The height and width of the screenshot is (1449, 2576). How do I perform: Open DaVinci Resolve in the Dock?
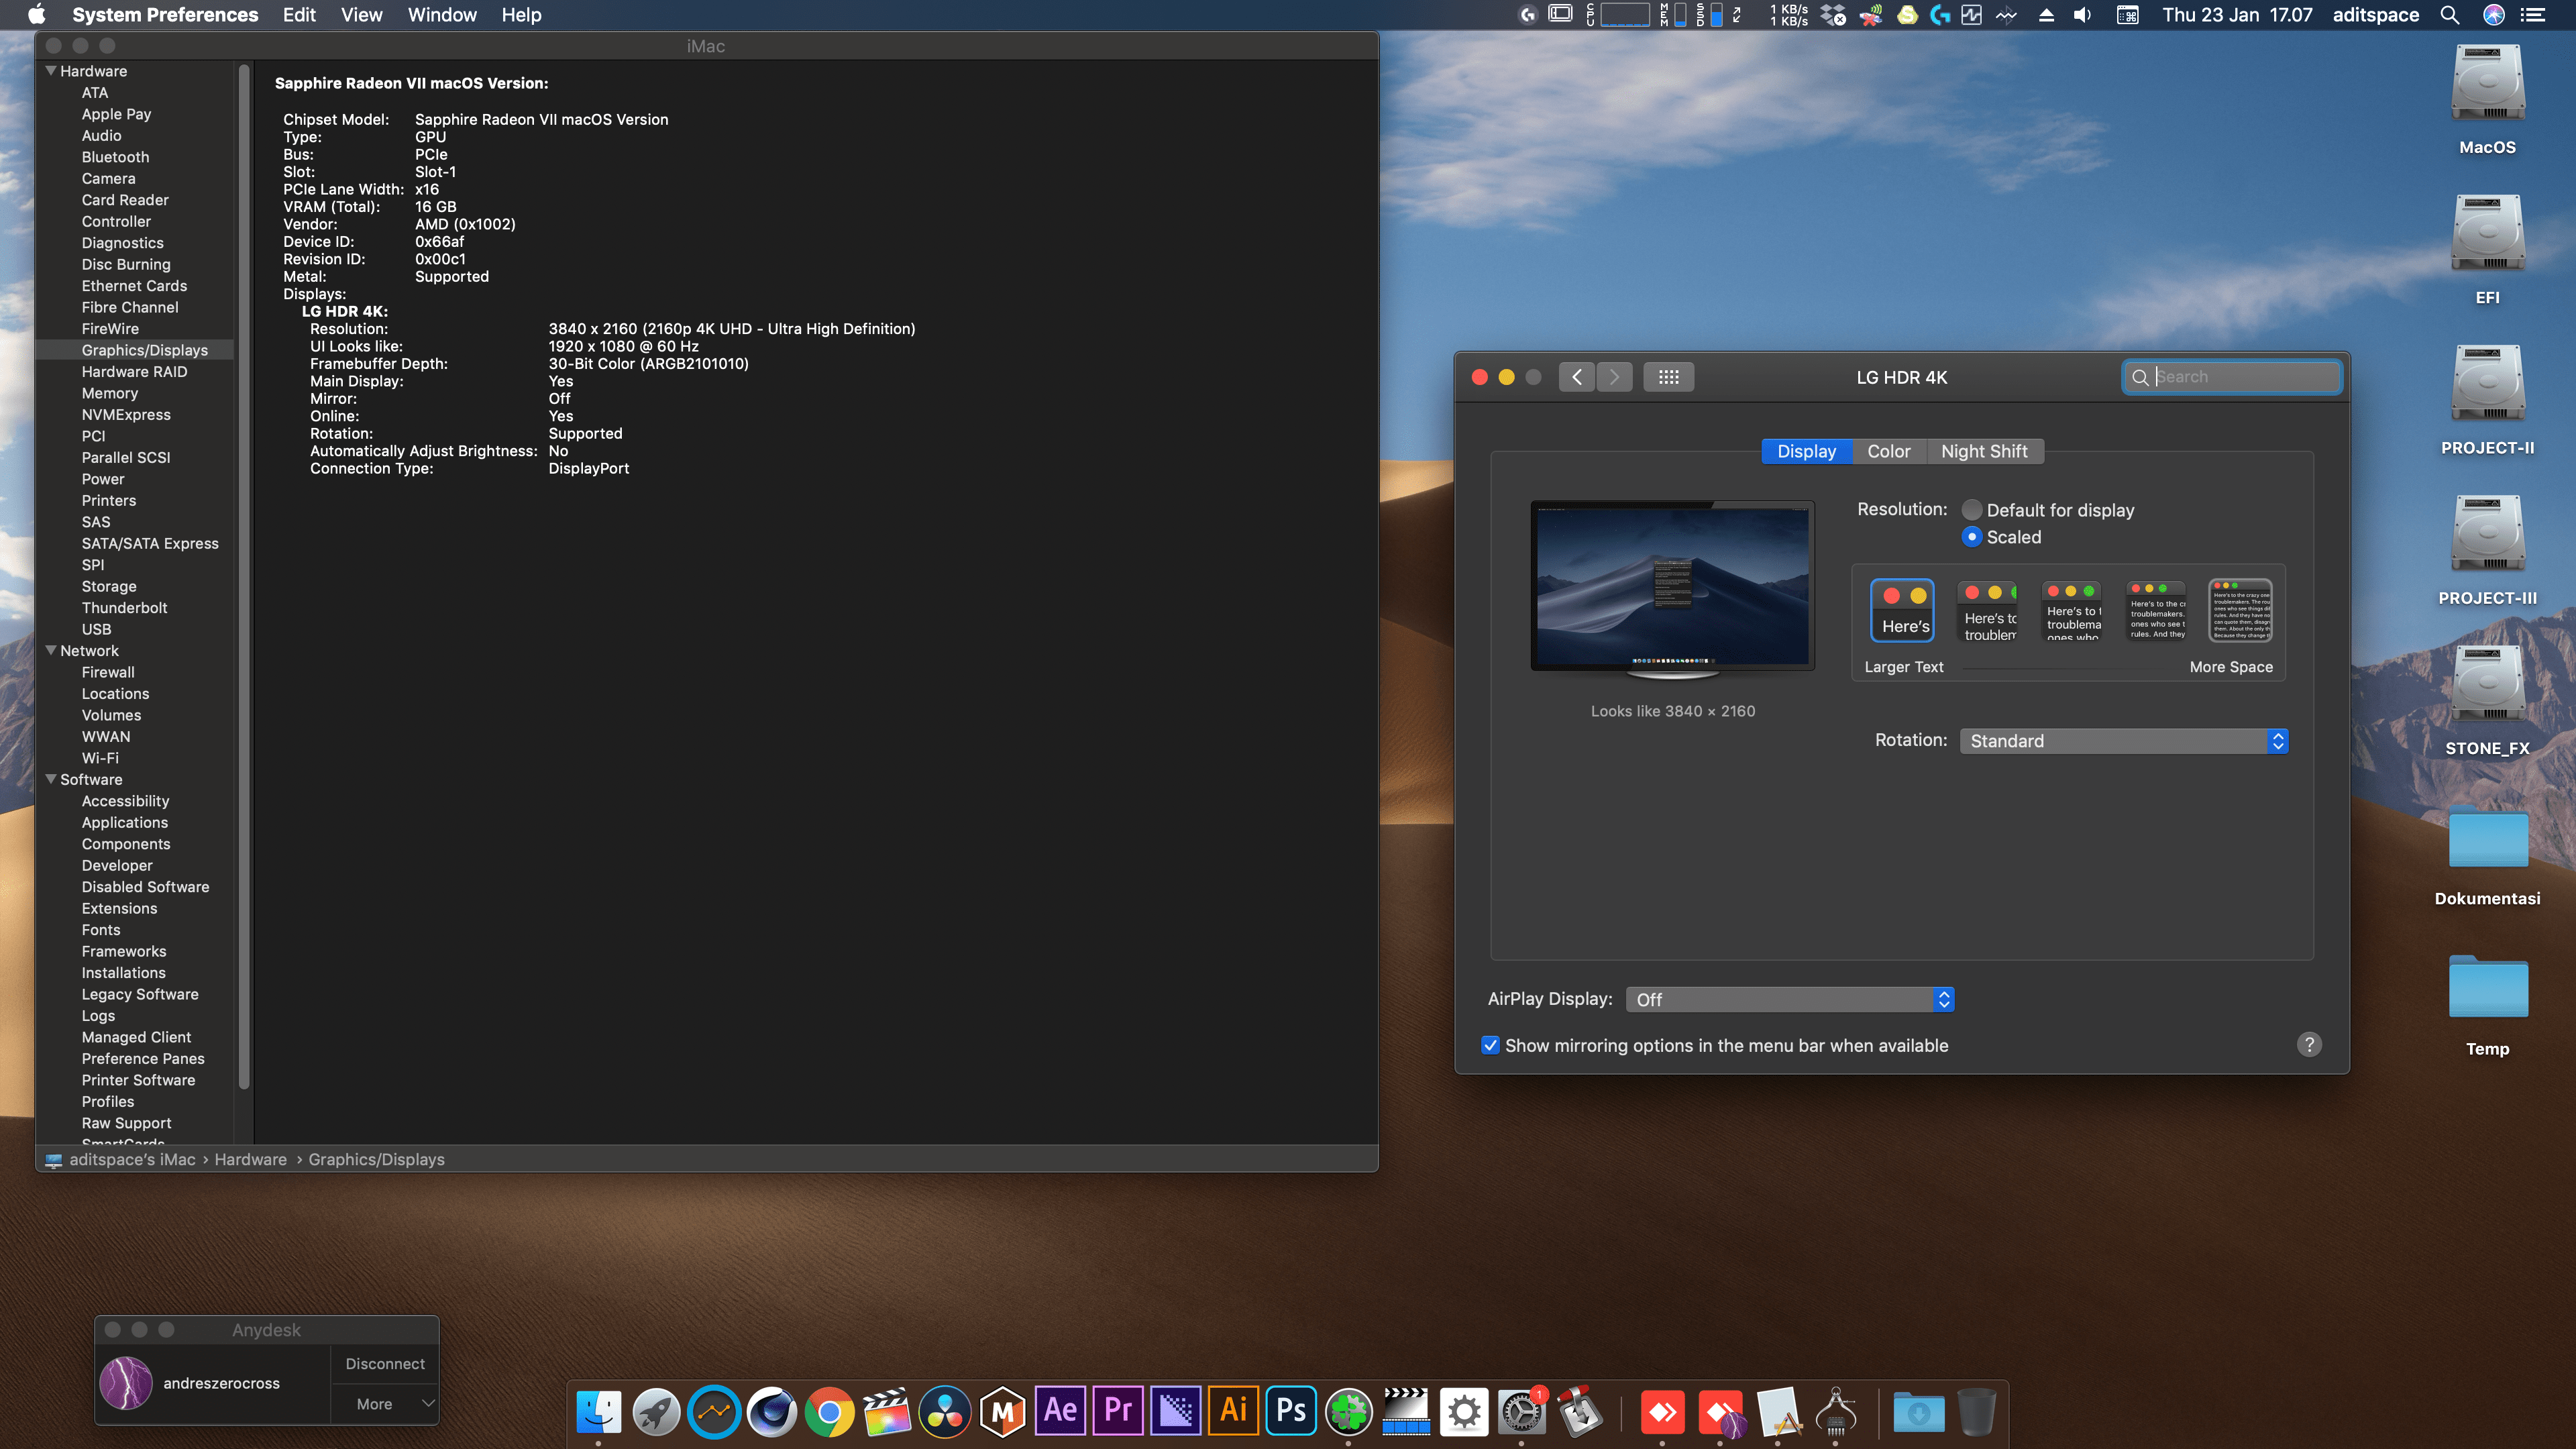(x=945, y=1412)
